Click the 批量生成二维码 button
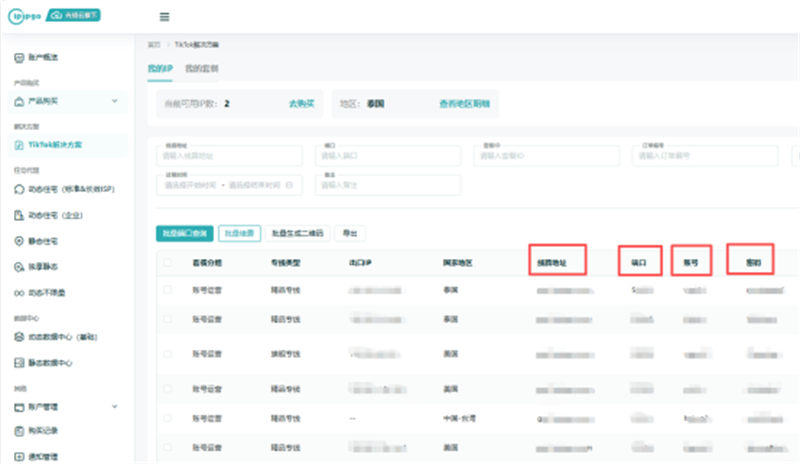 pos(297,233)
